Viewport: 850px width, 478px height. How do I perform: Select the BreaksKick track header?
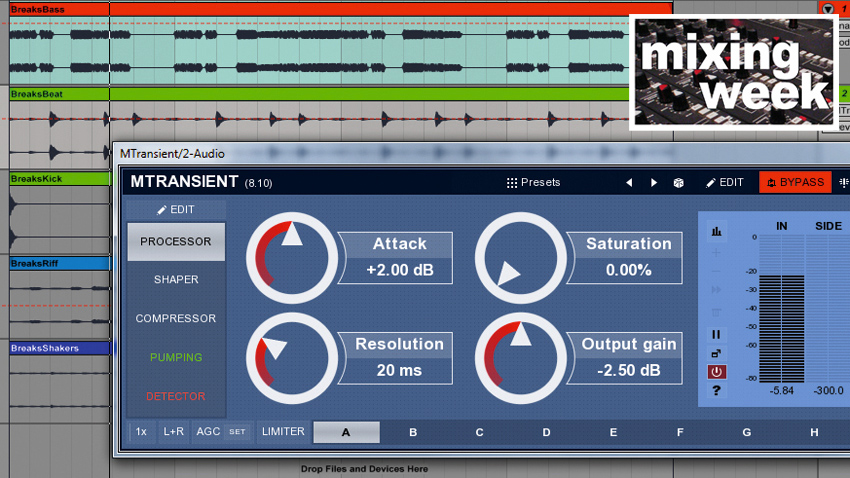point(60,178)
